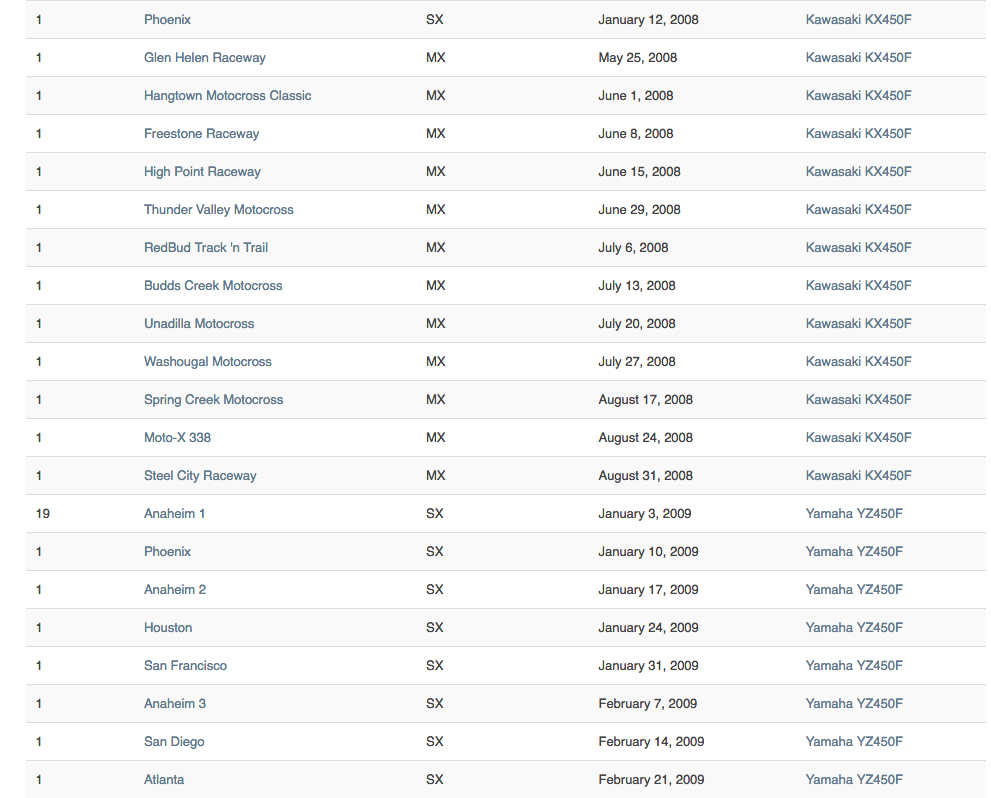
Task: Click Unadilla Motocross venue link
Action: coord(198,324)
